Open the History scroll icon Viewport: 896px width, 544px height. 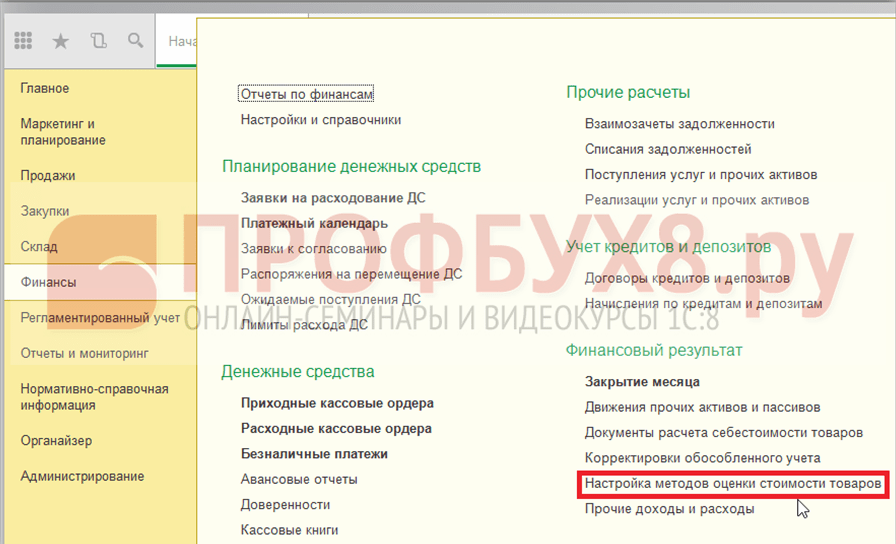tap(98, 41)
